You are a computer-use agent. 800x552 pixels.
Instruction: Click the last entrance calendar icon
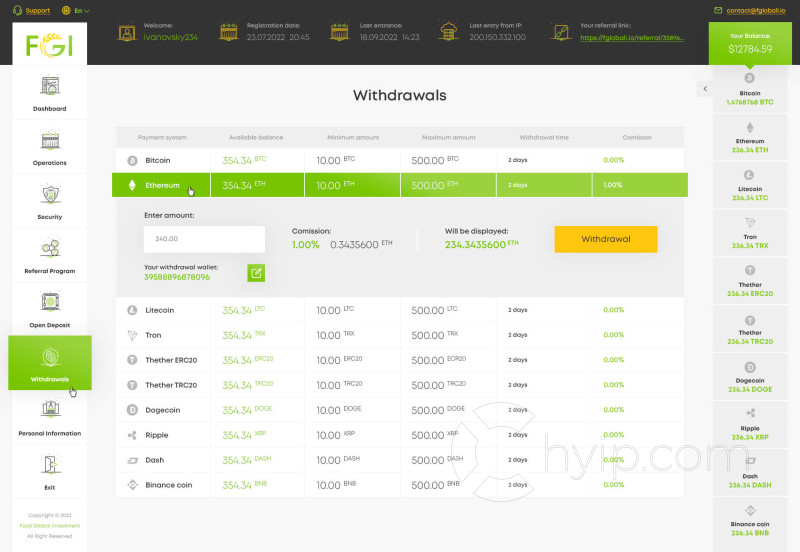tap(340, 32)
